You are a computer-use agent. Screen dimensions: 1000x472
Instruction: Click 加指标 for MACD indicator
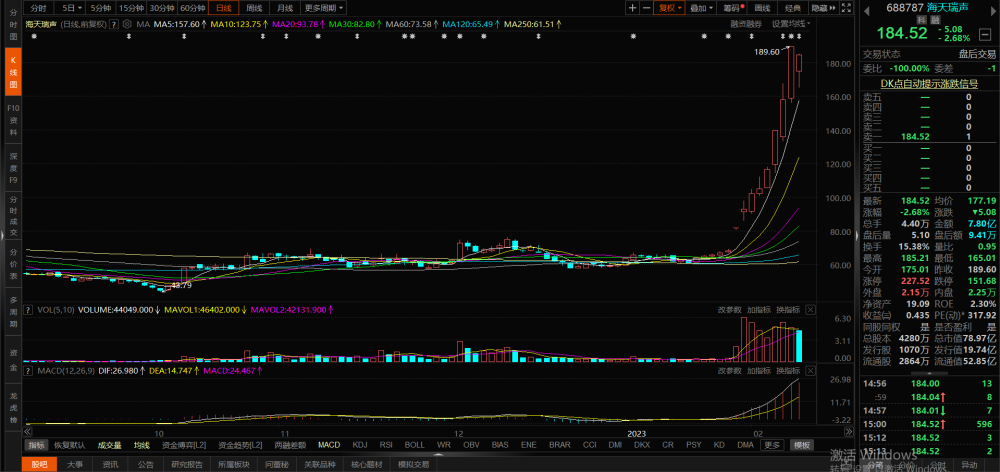pos(759,370)
